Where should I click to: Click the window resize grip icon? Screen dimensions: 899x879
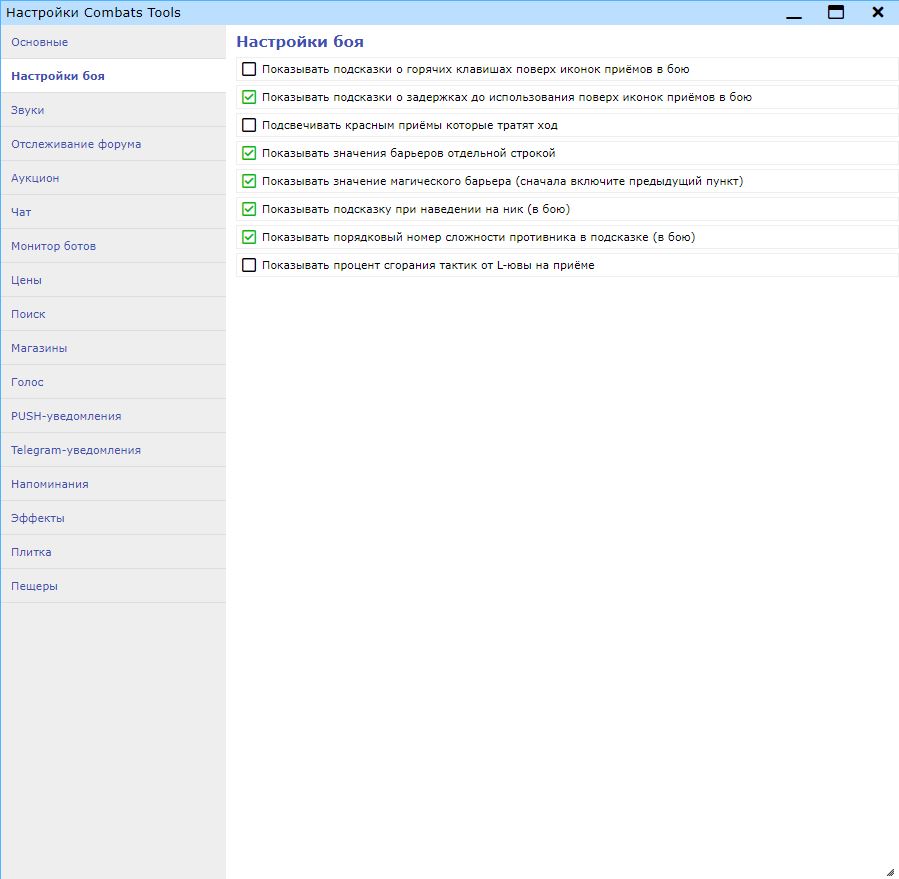pyautogui.click(x=890, y=872)
